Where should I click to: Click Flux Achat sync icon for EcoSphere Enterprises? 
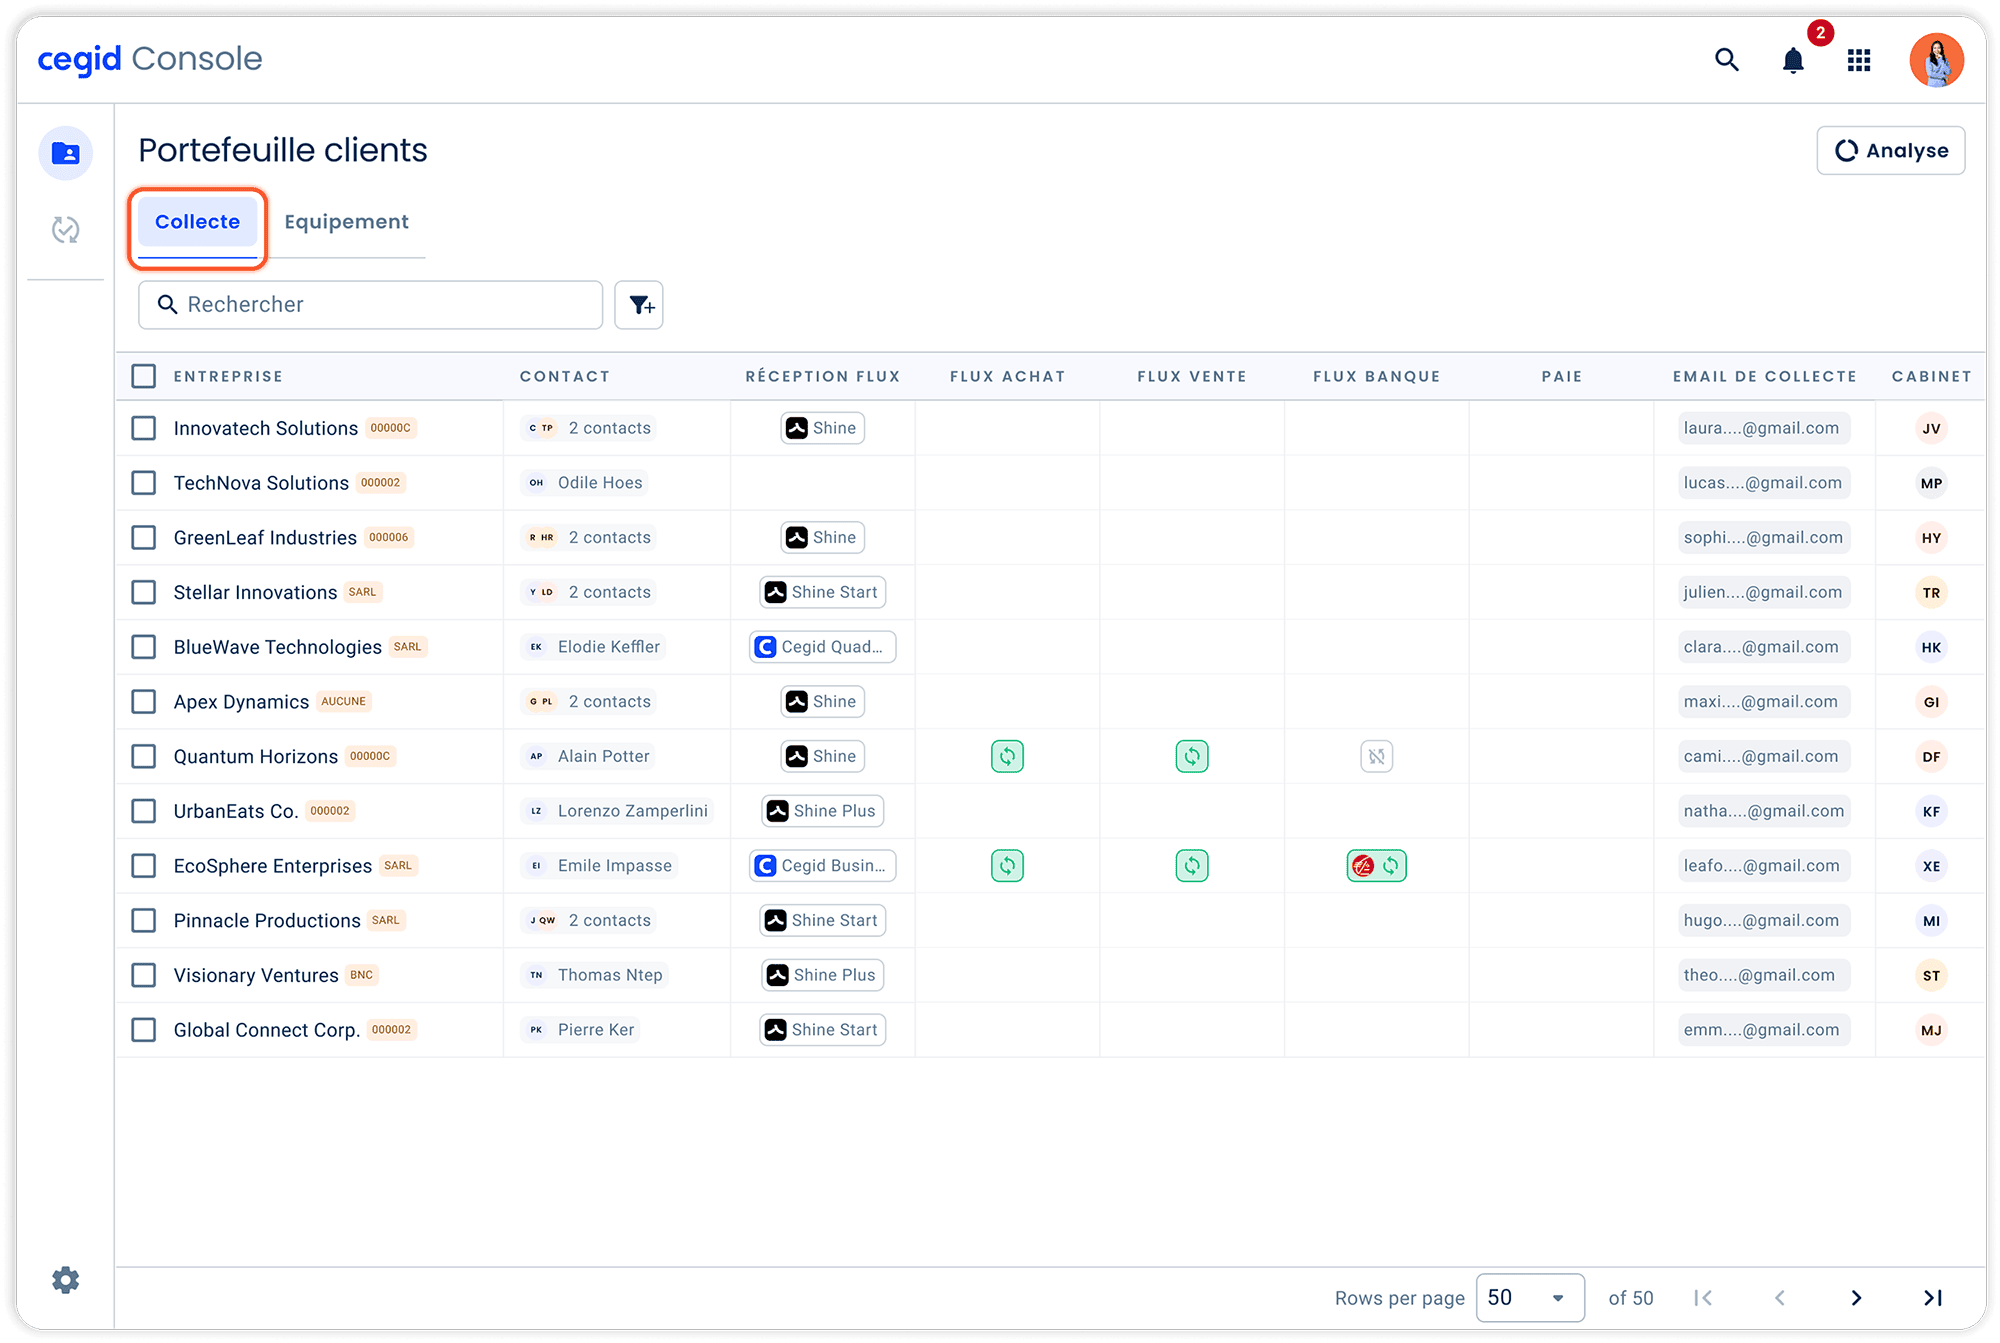coord(1007,866)
